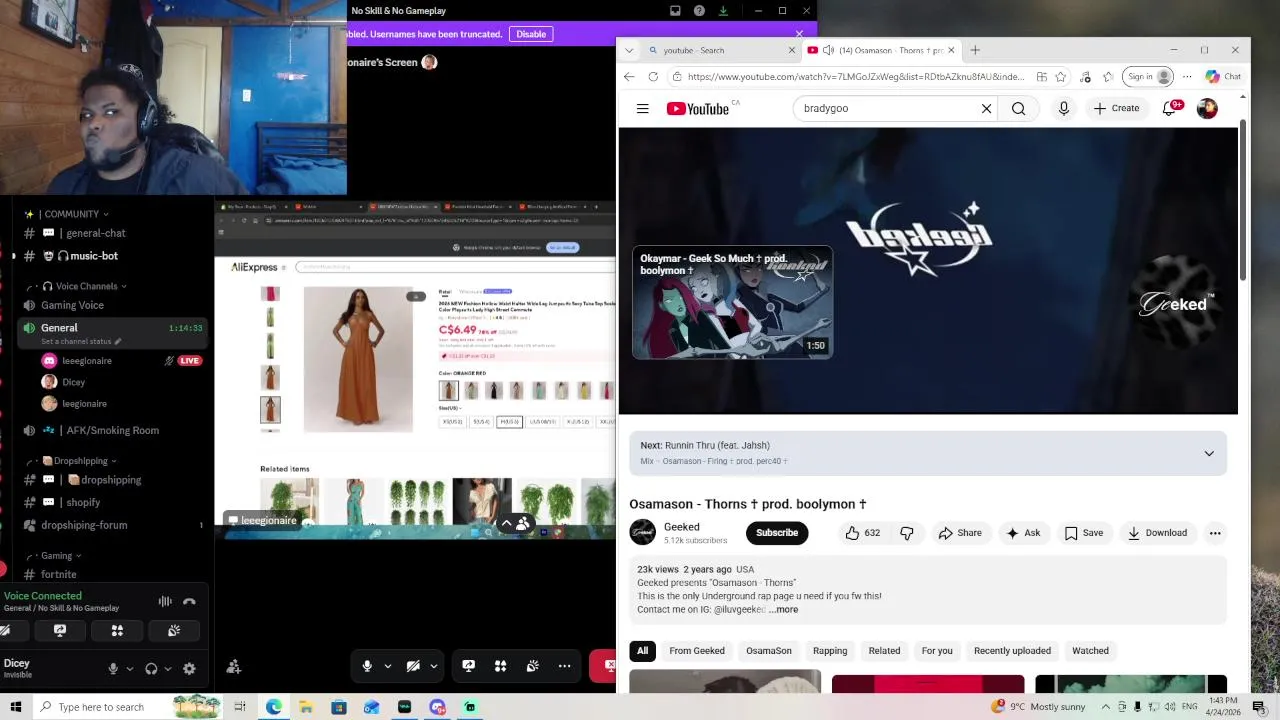Open headphone device dropdown in user panel
The width and height of the screenshot is (1280, 720).
(167, 669)
